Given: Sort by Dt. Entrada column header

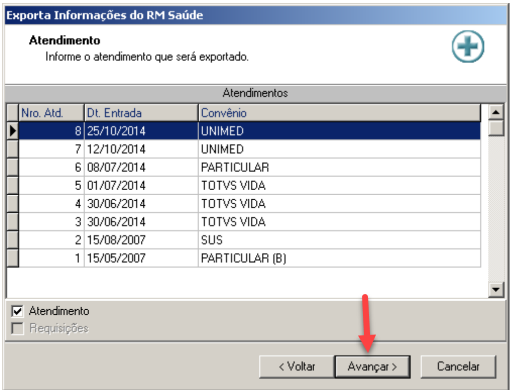Looking at the screenshot, I should point(141,113).
